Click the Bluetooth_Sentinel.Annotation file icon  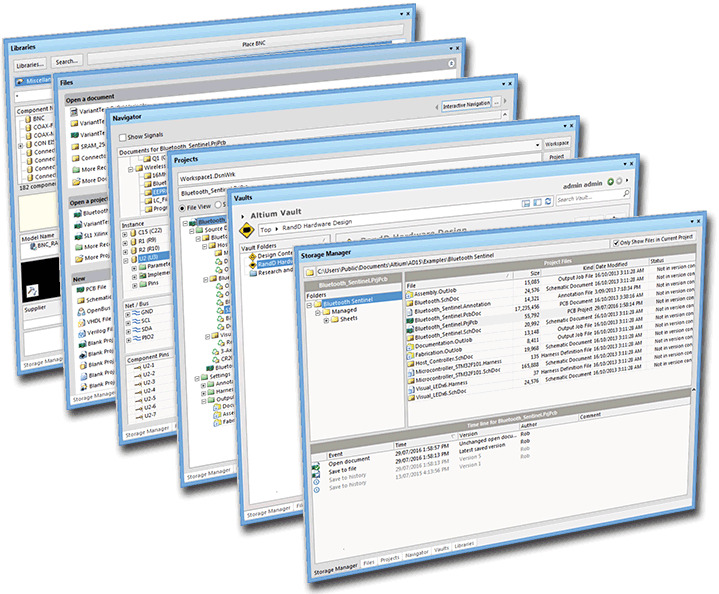pyautogui.click(x=409, y=312)
